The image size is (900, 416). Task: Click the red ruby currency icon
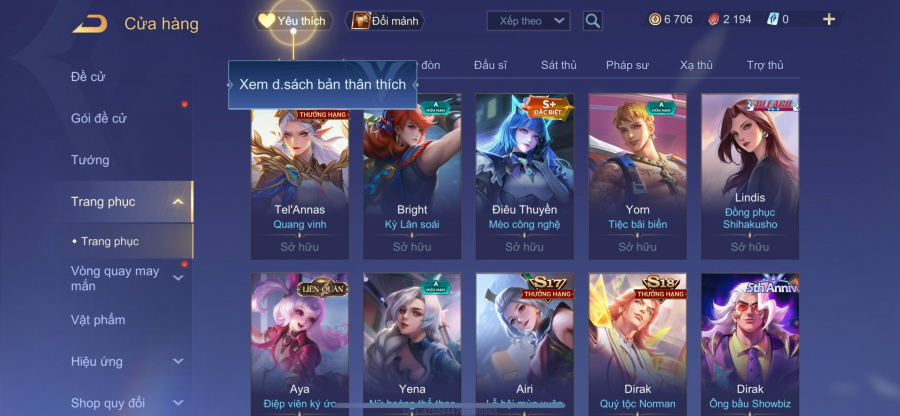point(713,20)
